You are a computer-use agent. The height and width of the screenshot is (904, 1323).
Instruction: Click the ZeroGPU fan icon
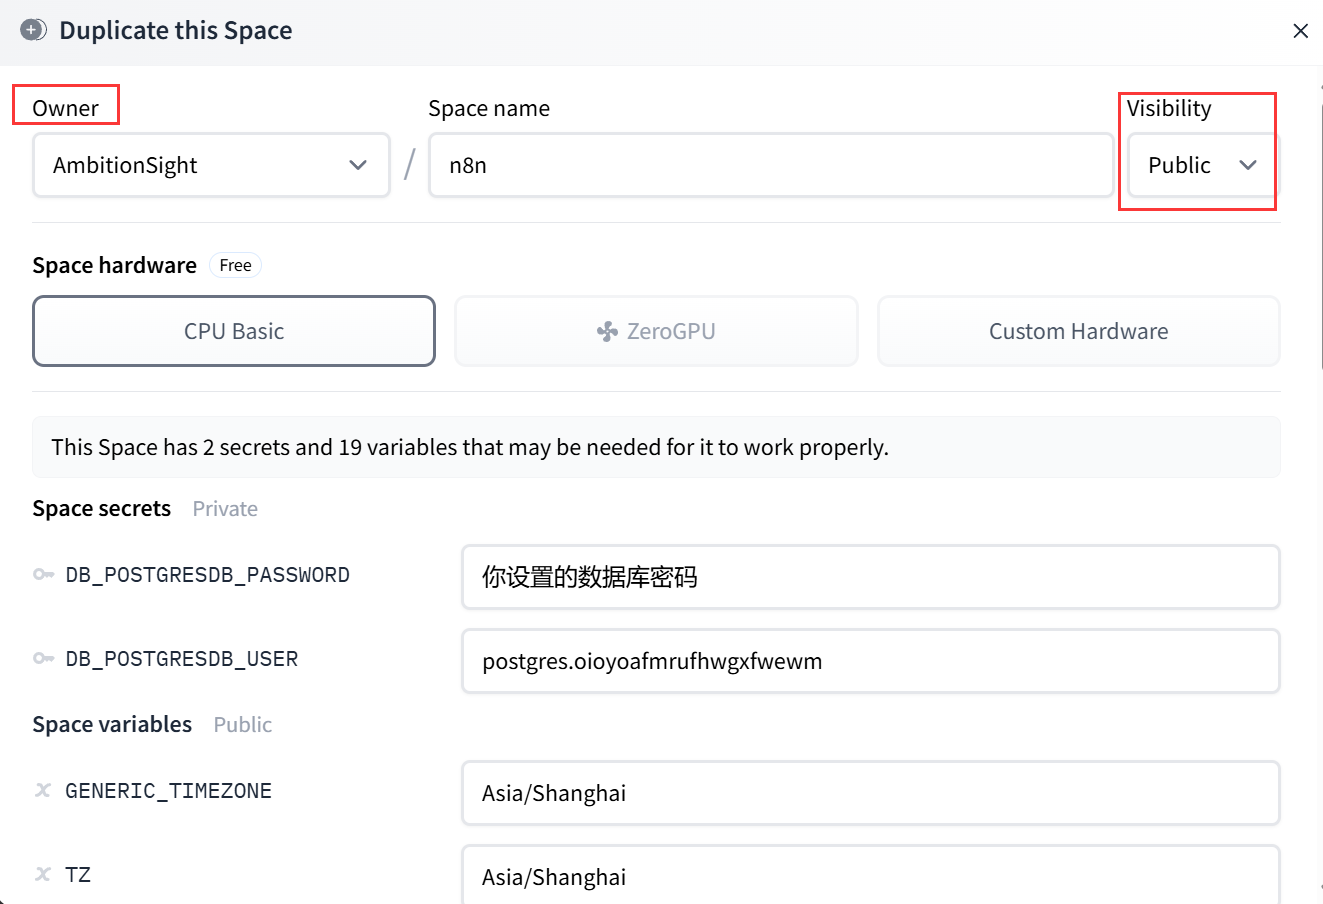607,332
